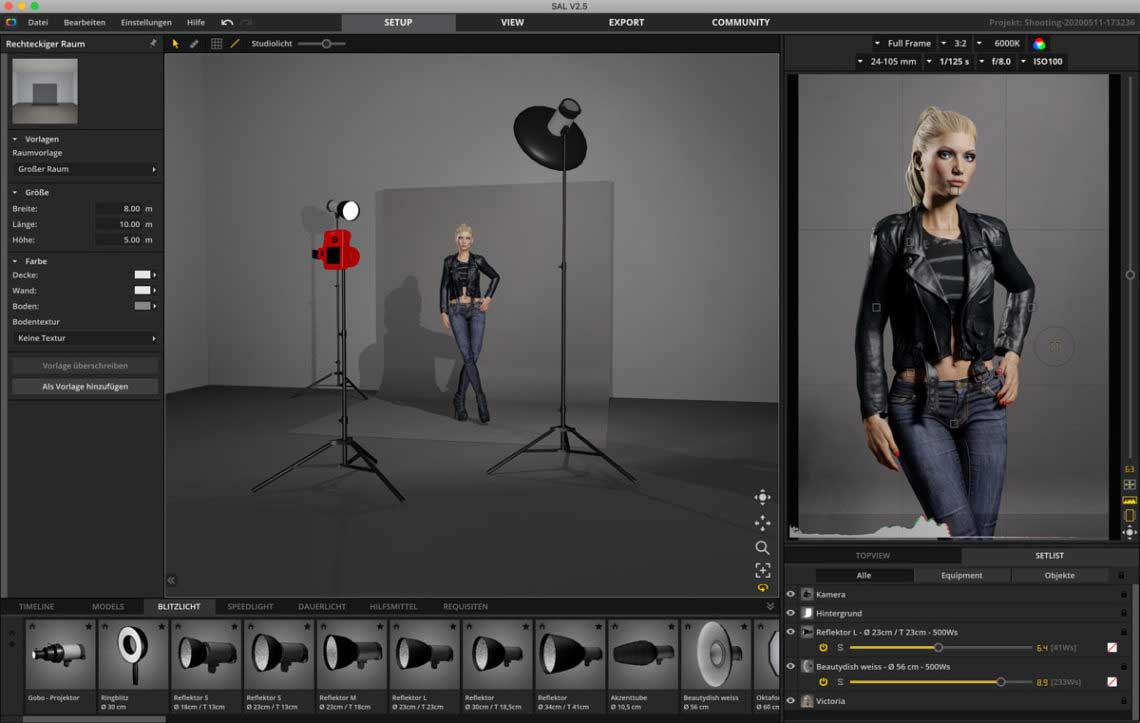Open the Einstellungen menu
The image size is (1140, 723).
146,22
